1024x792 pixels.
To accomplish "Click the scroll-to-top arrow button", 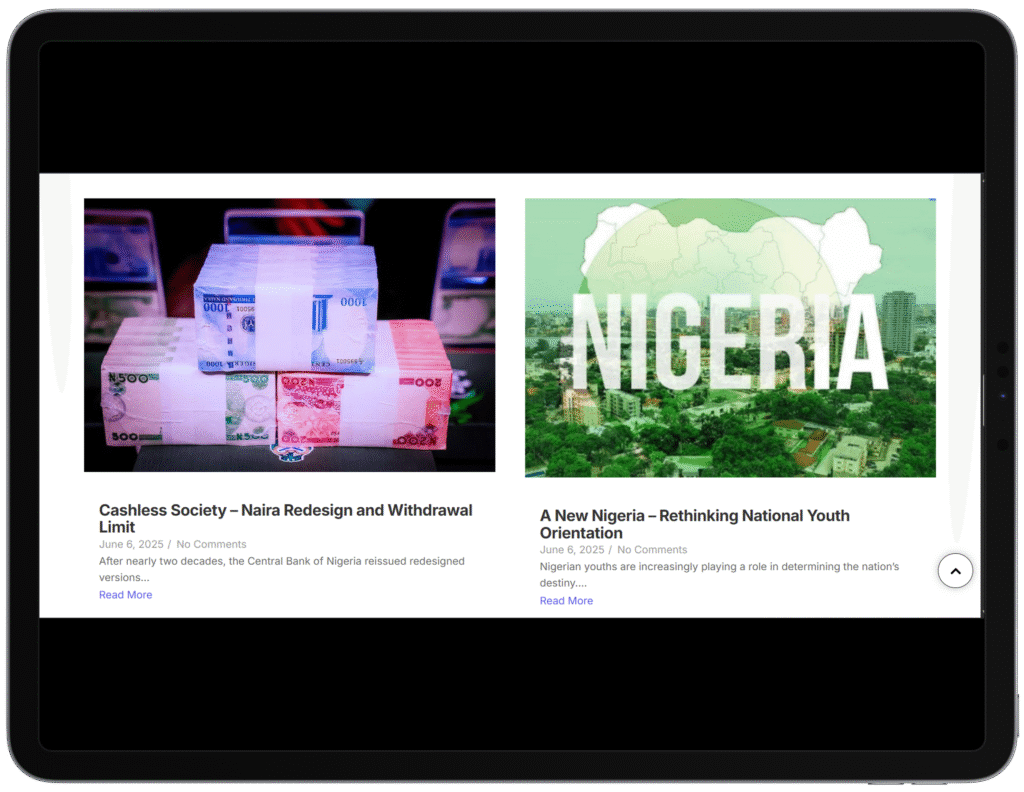I will (955, 571).
